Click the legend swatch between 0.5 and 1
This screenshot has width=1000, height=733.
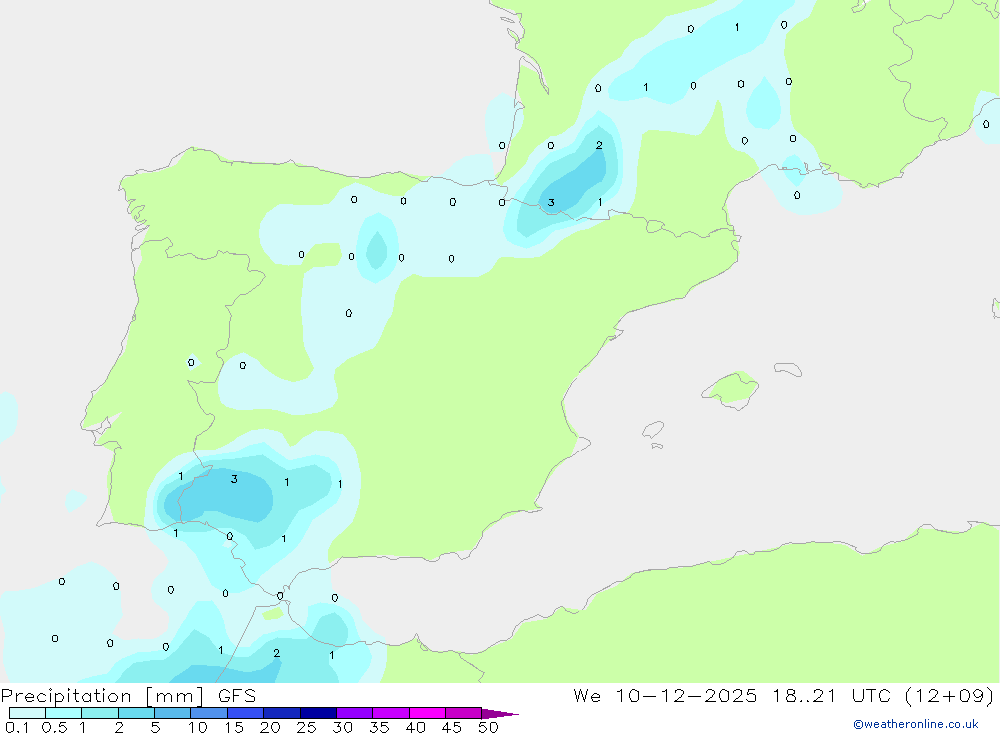coord(63,713)
